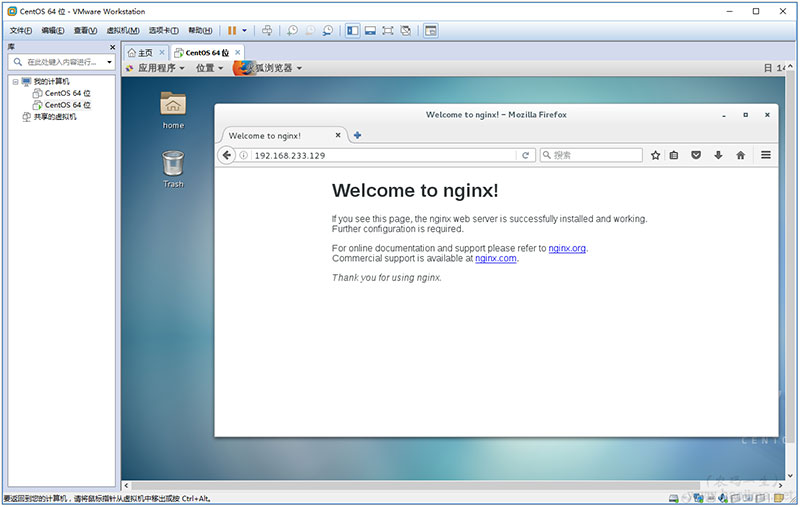
Task: Minimize the Mozilla Firefox window
Action: 723,115
